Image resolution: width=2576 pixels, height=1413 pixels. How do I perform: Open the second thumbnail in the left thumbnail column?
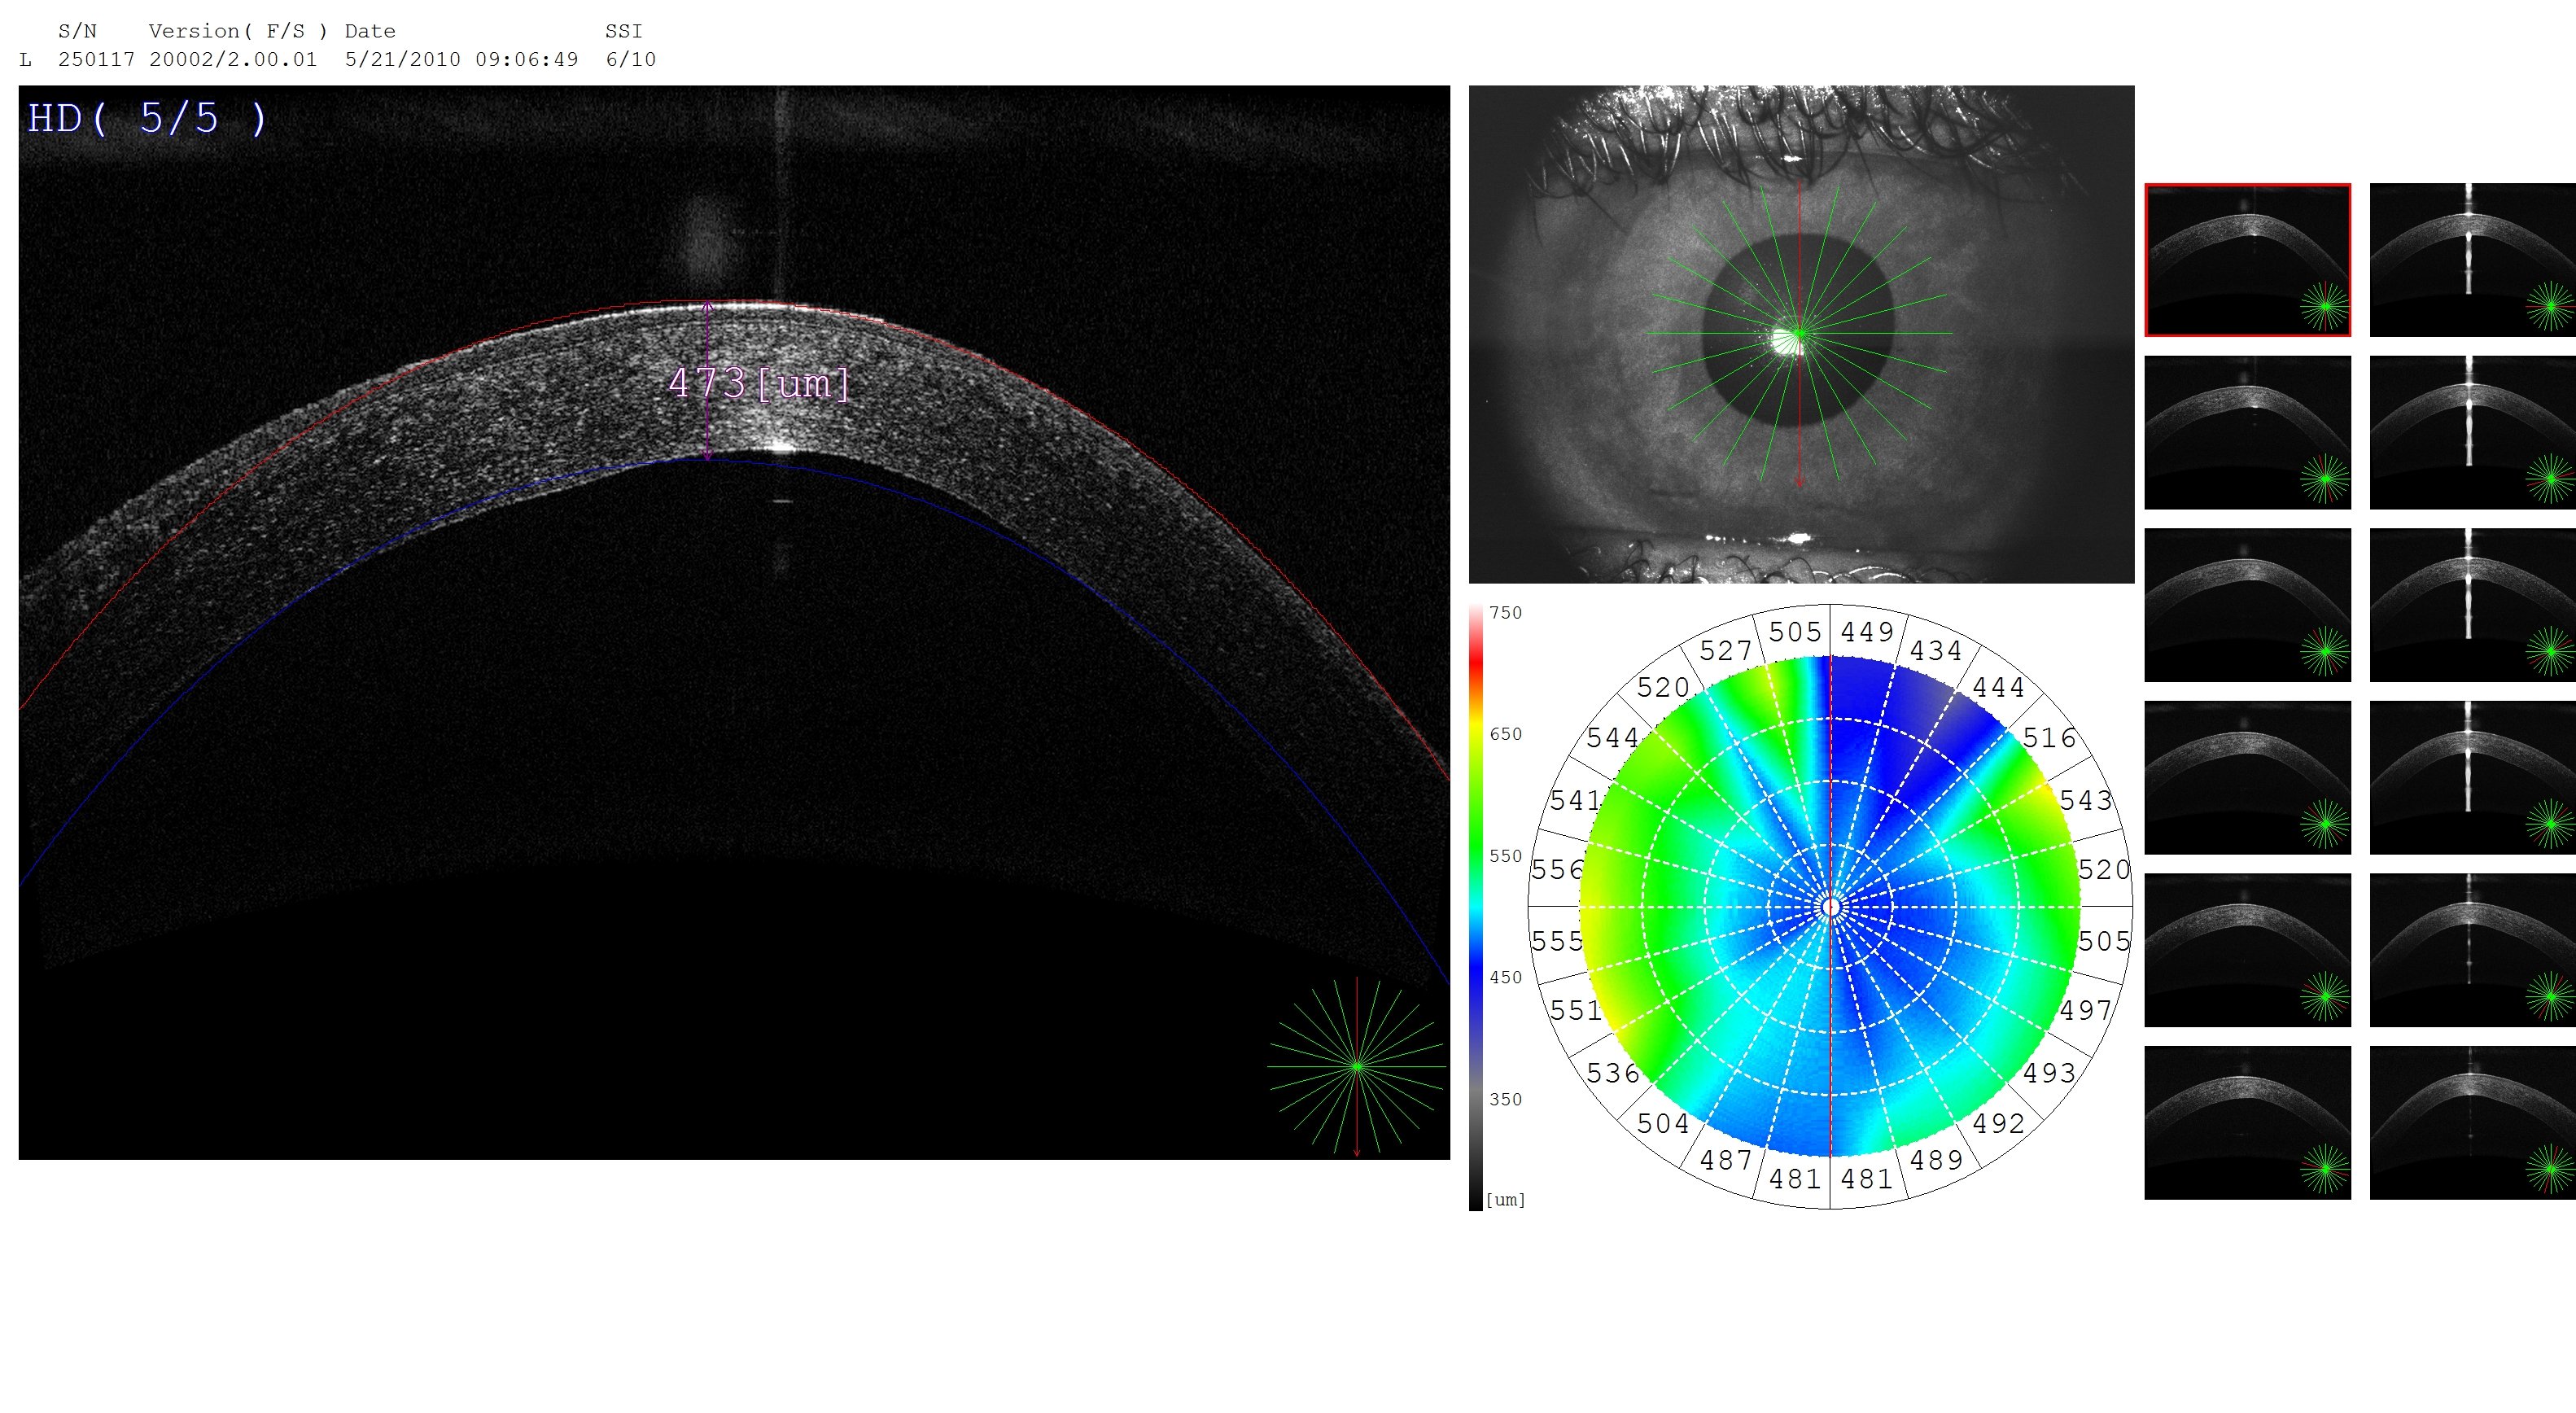point(2248,432)
